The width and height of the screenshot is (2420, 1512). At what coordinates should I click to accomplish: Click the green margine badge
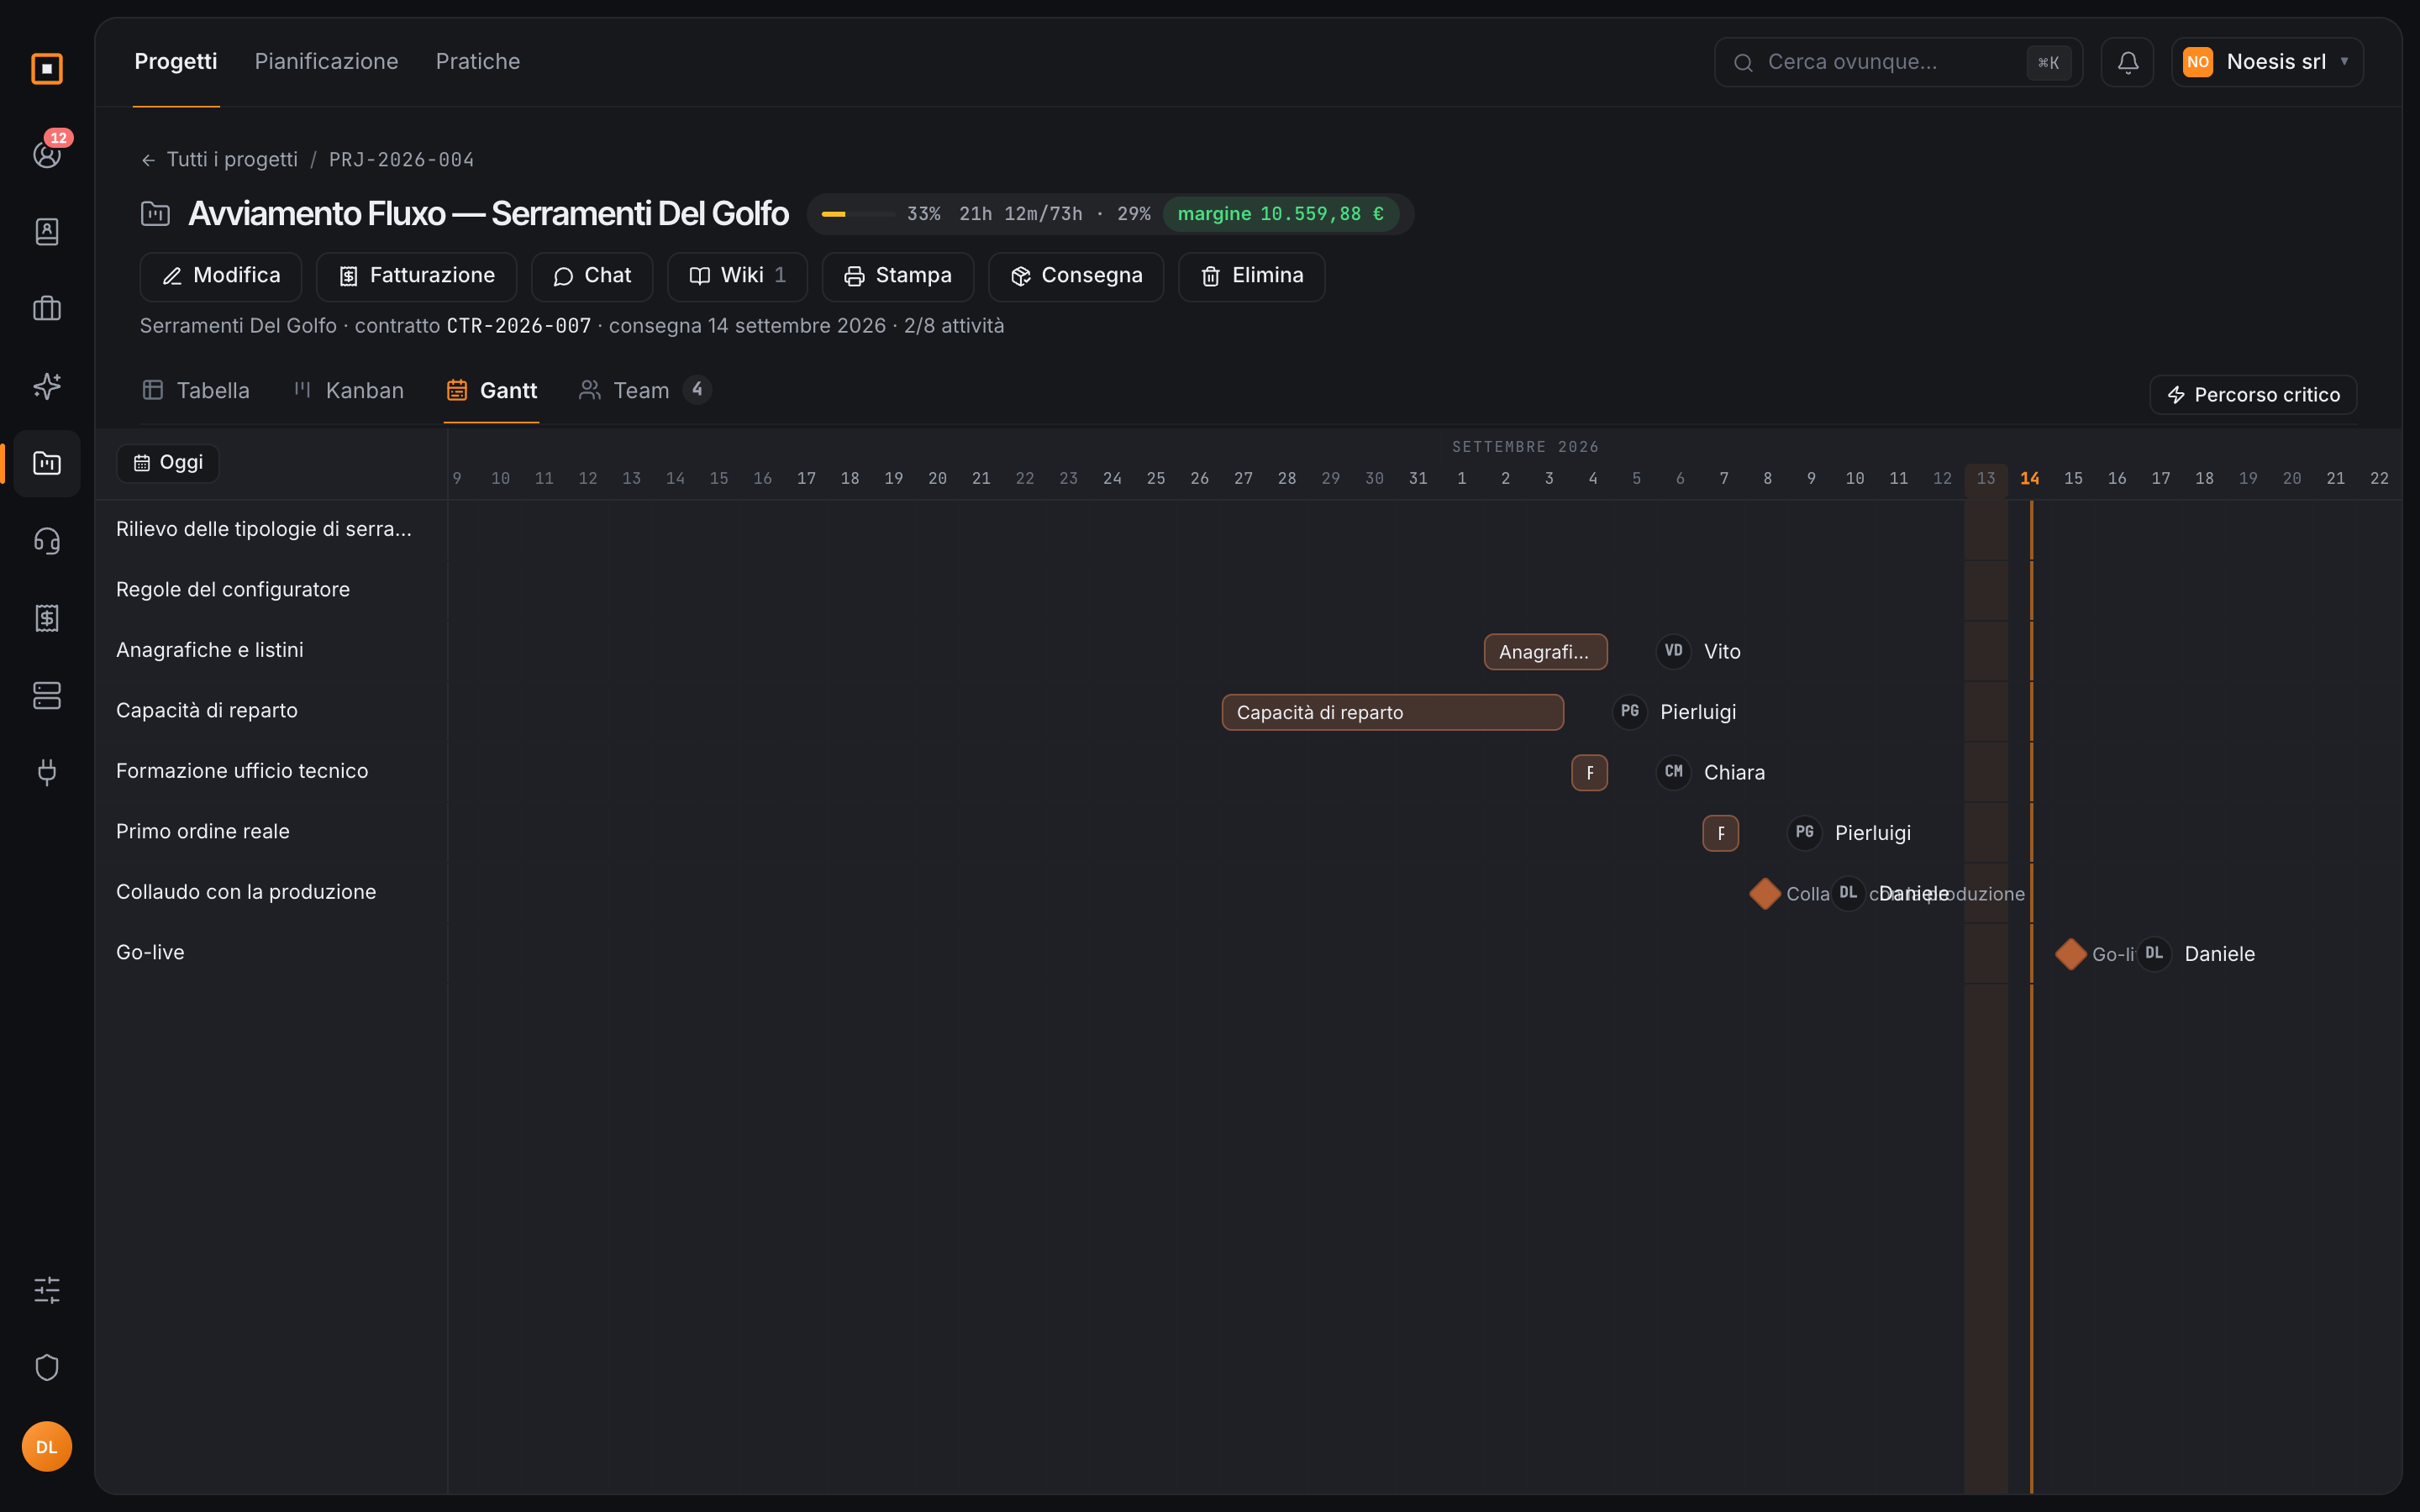click(1280, 214)
